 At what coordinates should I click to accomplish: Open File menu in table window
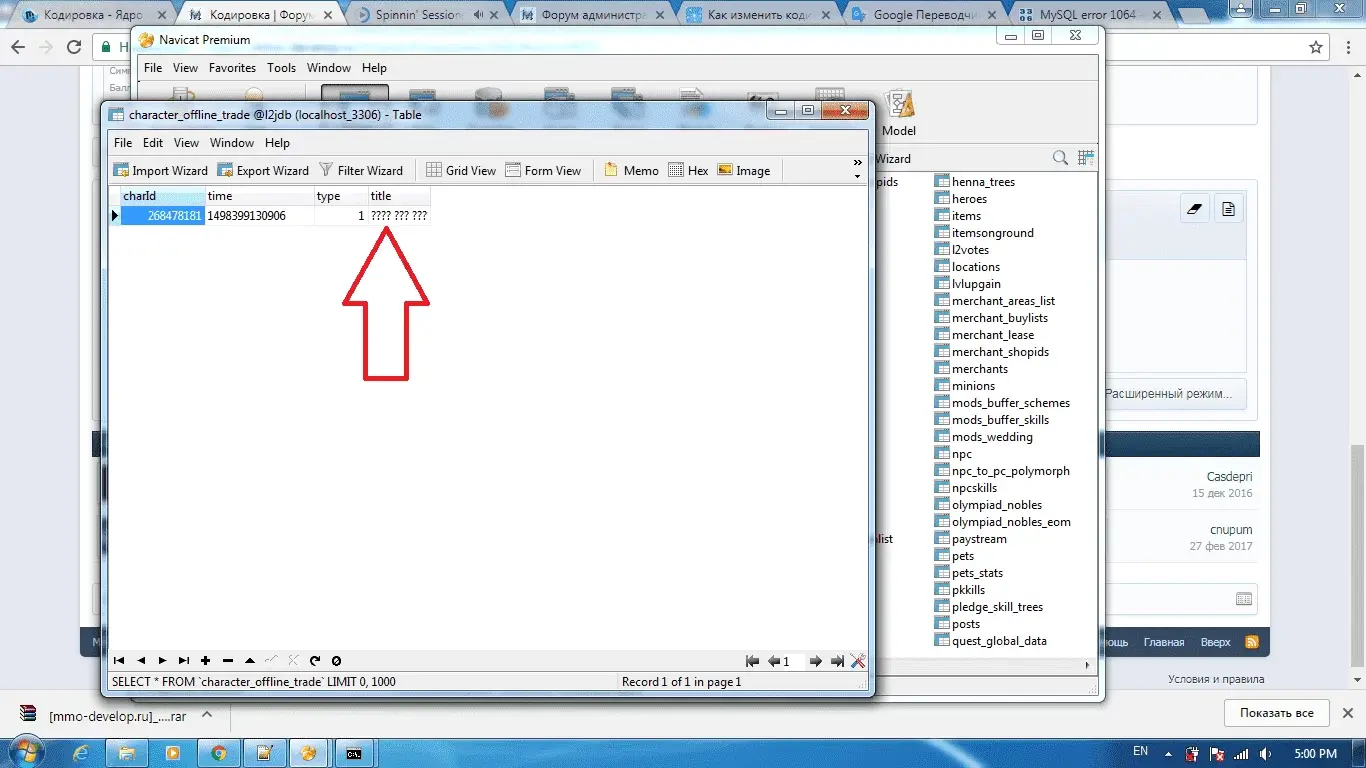[123, 143]
